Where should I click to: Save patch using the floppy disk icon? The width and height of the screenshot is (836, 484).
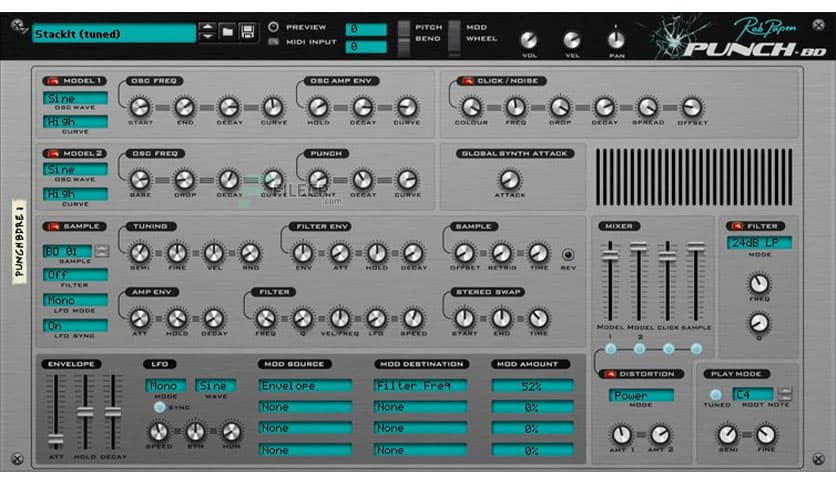[247, 32]
